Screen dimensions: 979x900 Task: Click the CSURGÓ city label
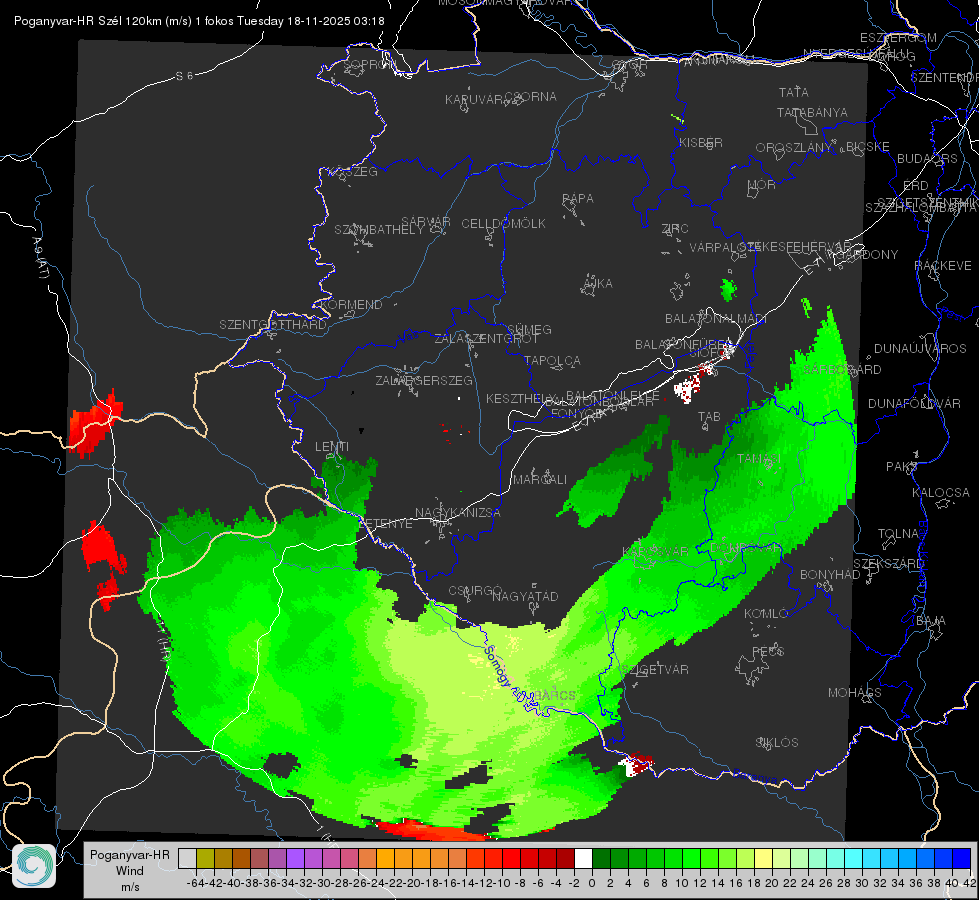tap(475, 591)
